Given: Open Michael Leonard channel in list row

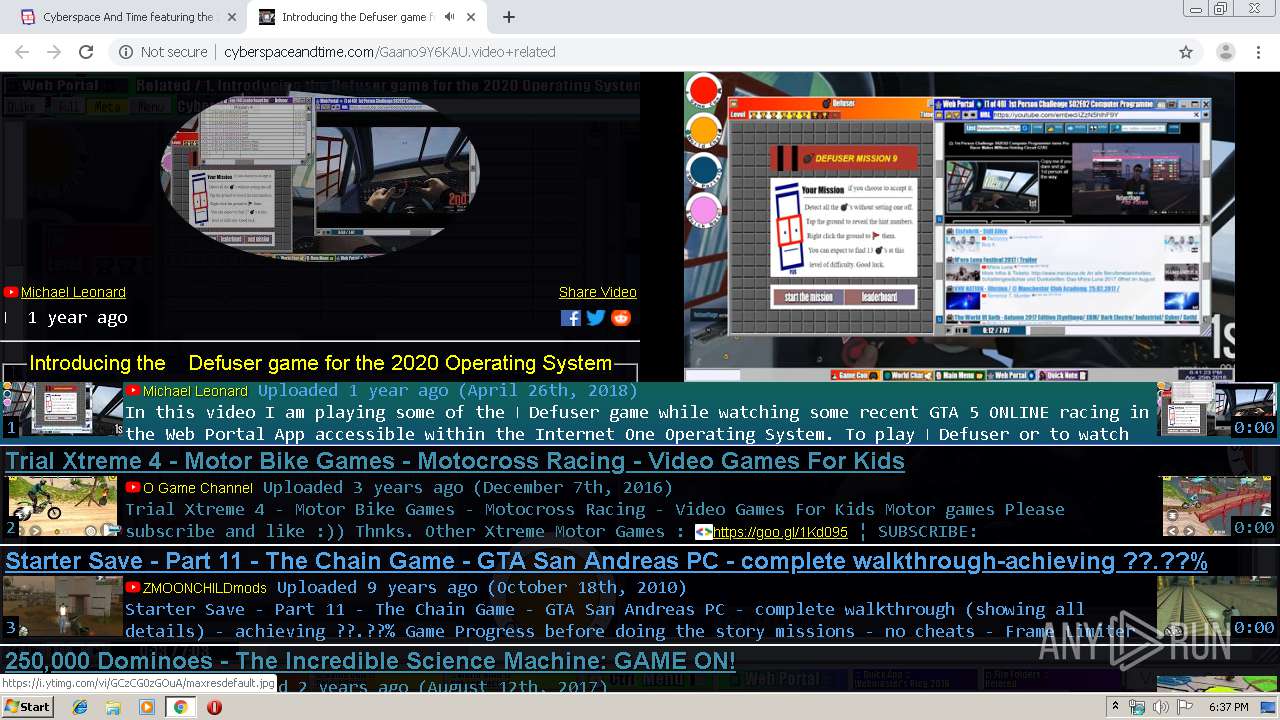Looking at the screenshot, I should 195,391.
